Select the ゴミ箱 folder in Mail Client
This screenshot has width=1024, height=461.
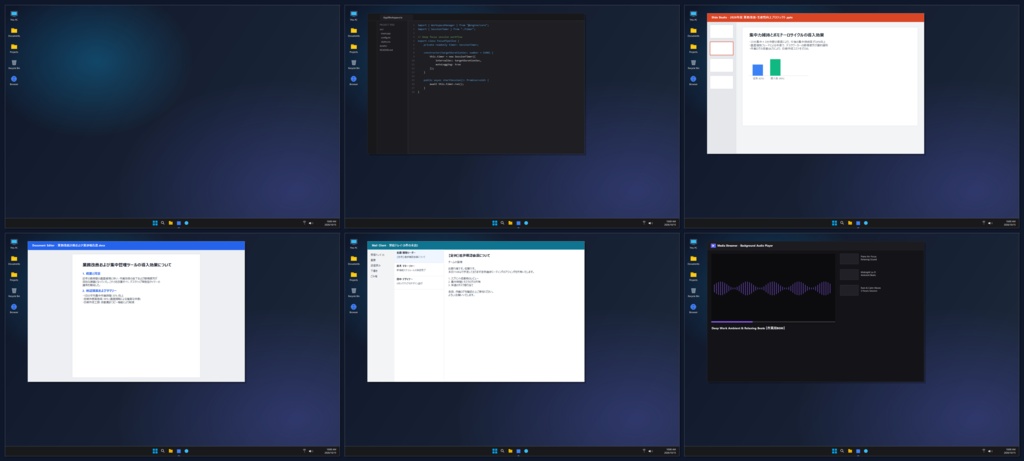(x=374, y=276)
